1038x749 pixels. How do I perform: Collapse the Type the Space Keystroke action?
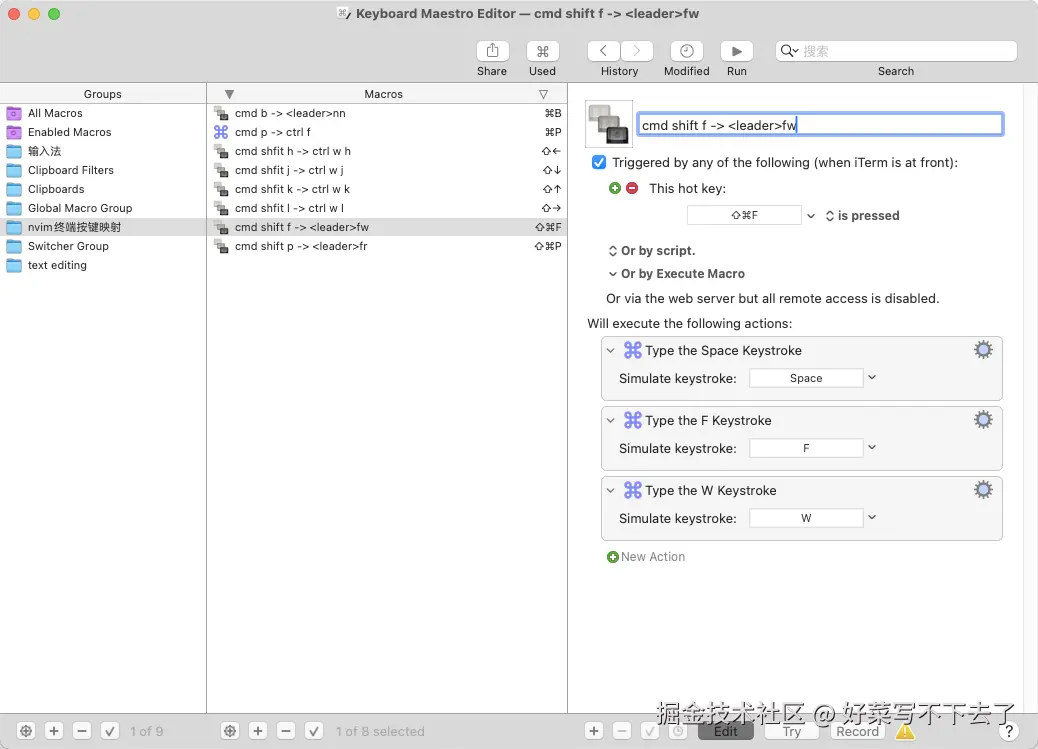610,350
